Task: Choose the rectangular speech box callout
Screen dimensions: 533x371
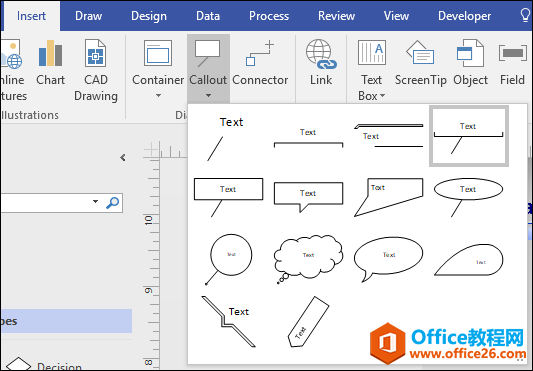Action: click(x=308, y=197)
